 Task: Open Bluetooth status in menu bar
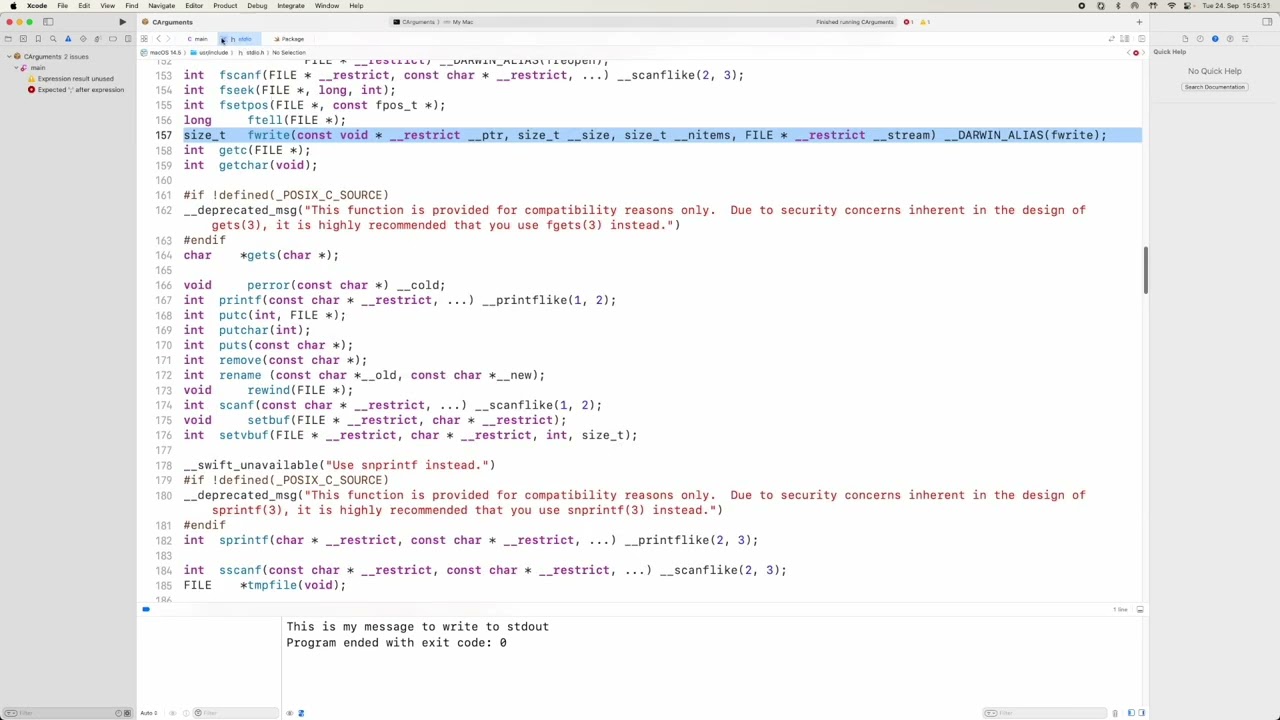point(1118,6)
